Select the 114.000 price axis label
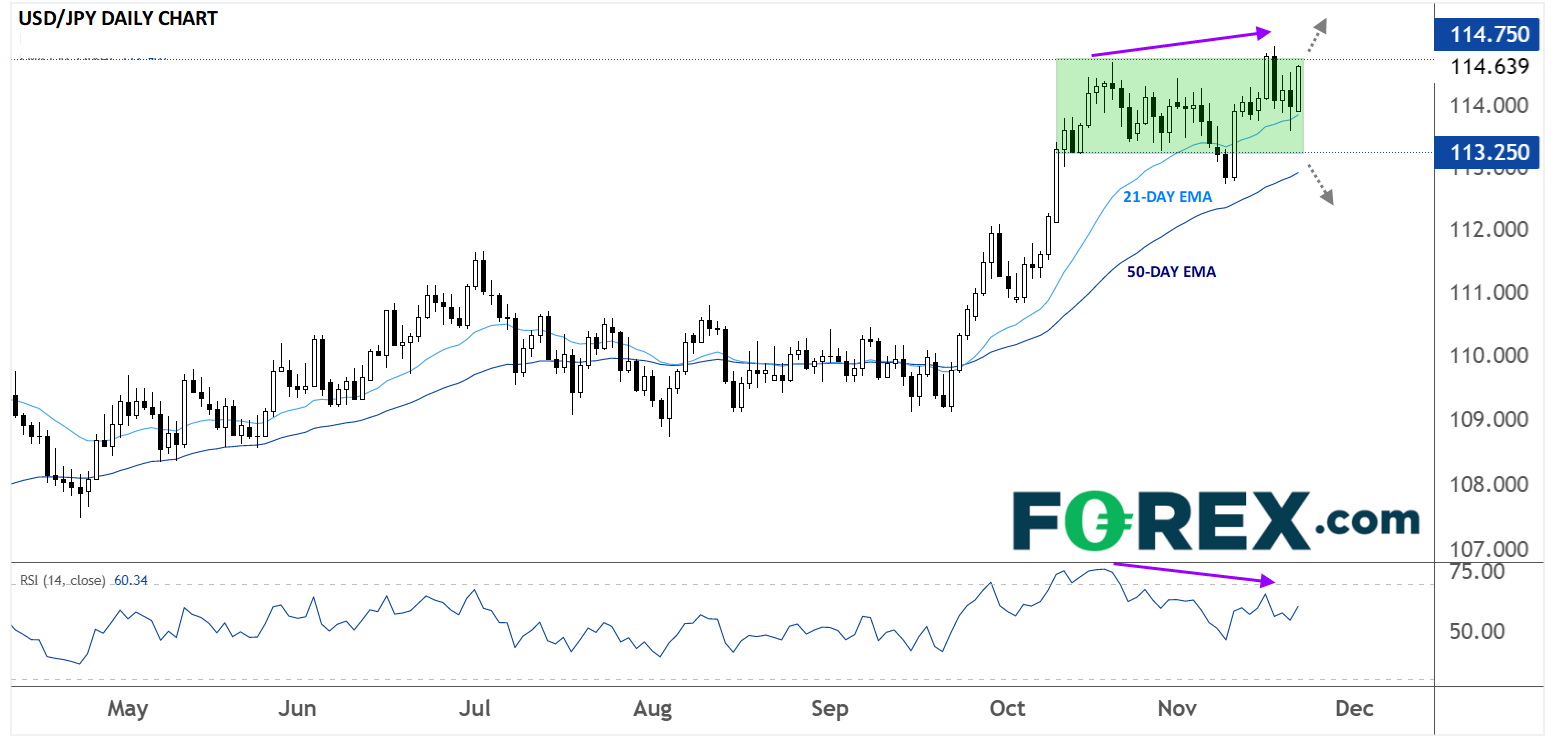The height and width of the screenshot is (742, 1555). point(1489,105)
